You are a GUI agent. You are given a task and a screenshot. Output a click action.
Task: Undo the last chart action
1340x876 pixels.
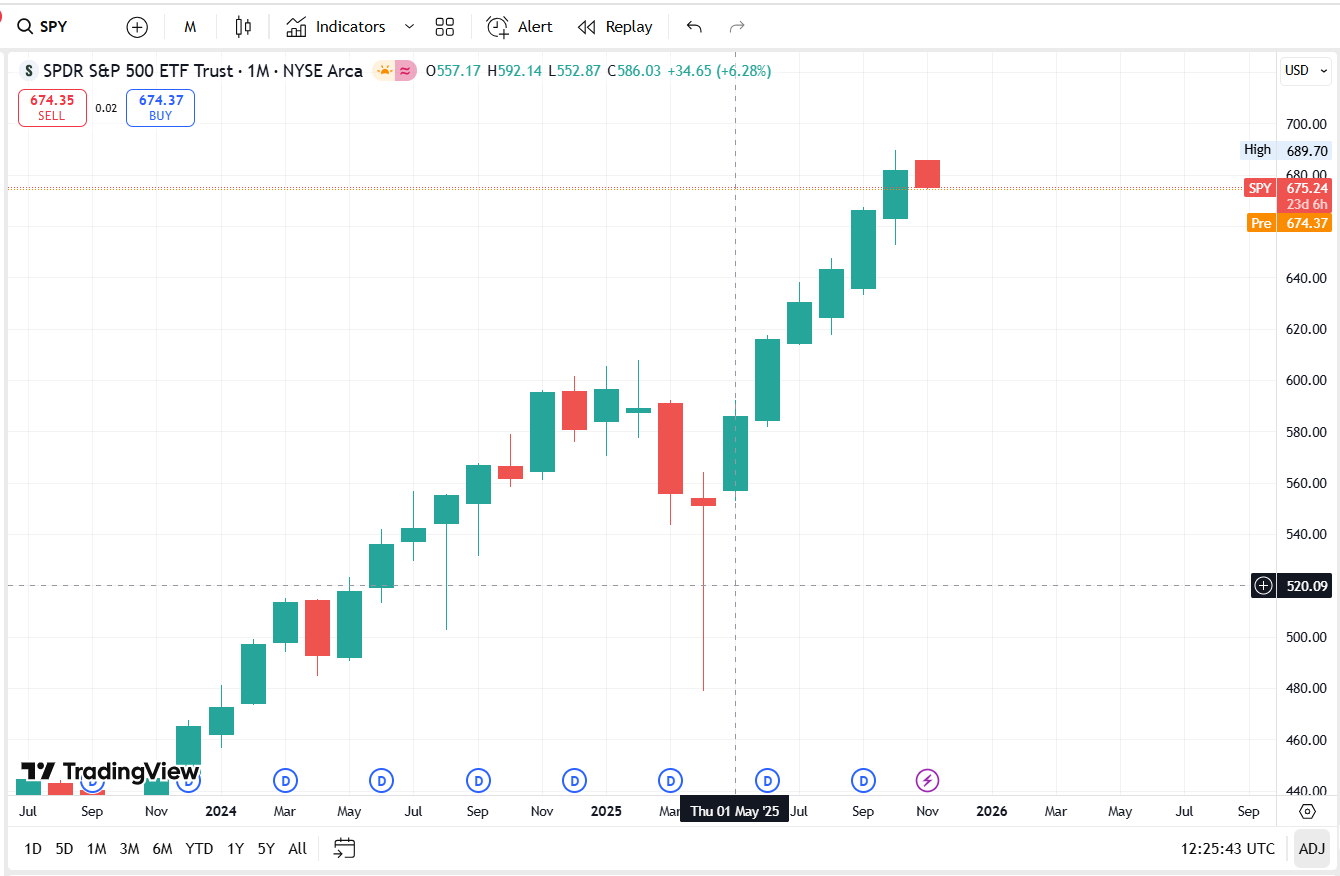pos(694,27)
